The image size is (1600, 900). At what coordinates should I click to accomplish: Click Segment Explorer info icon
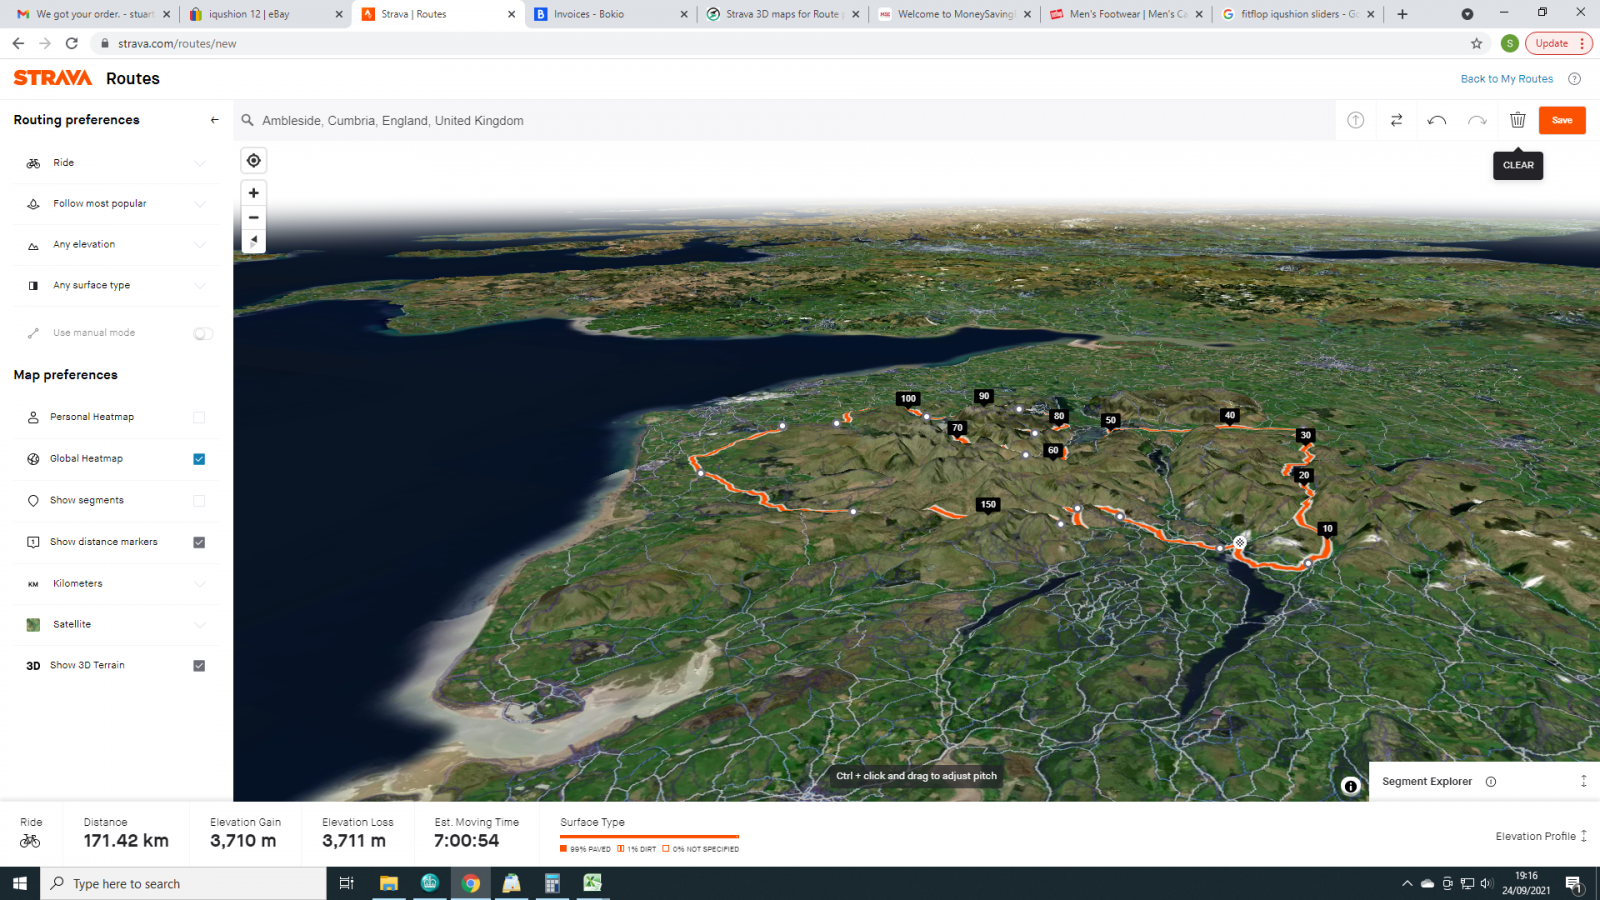(1491, 782)
